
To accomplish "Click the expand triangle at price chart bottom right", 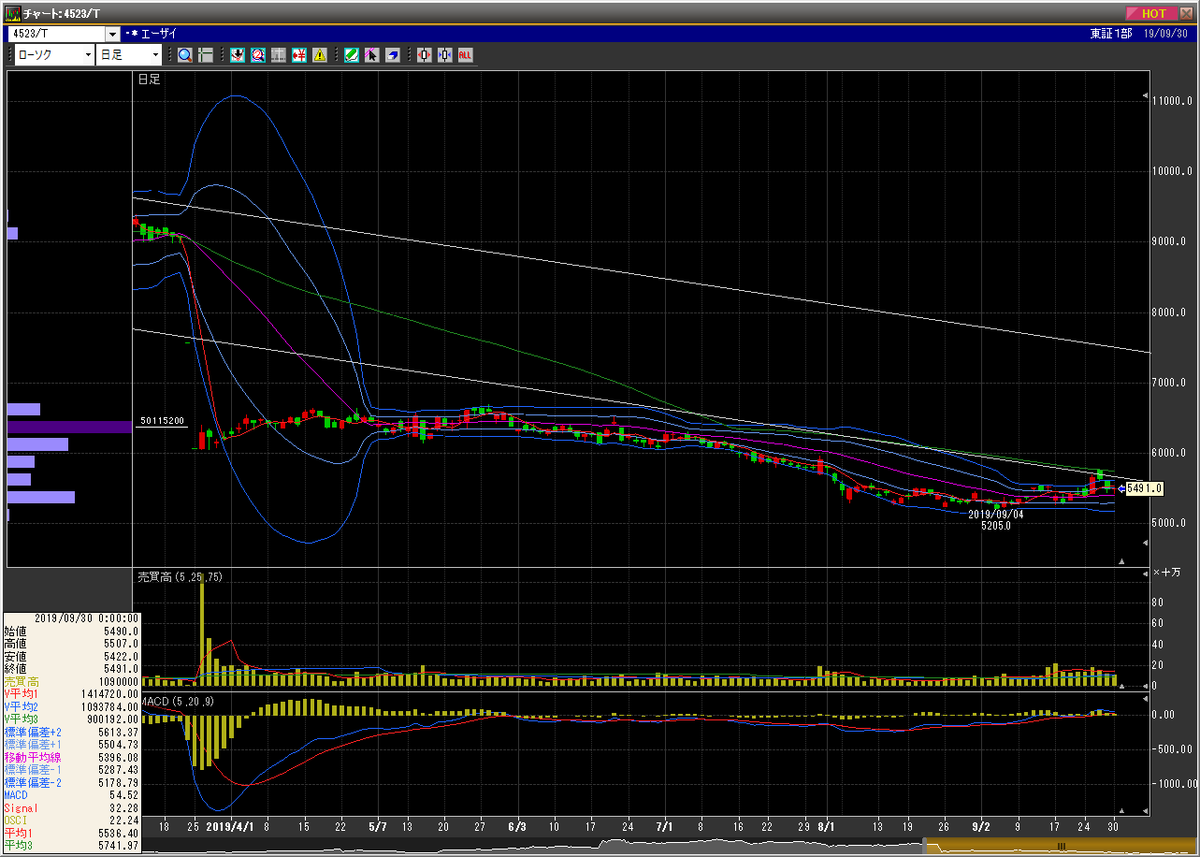I will [1121, 561].
